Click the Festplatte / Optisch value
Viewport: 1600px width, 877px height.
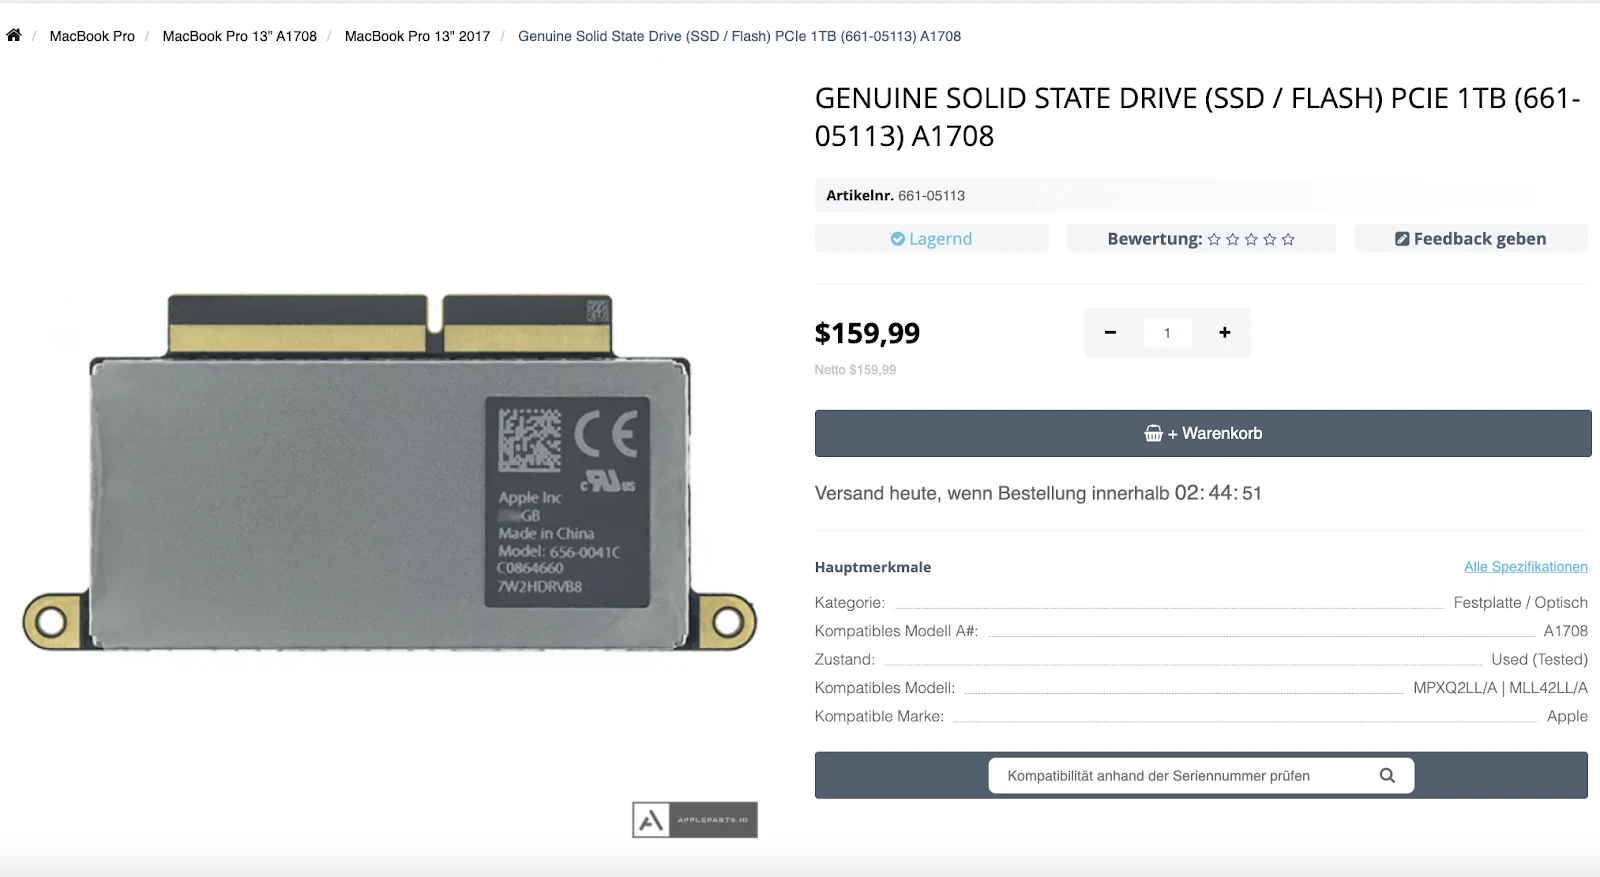pyautogui.click(x=1521, y=603)
